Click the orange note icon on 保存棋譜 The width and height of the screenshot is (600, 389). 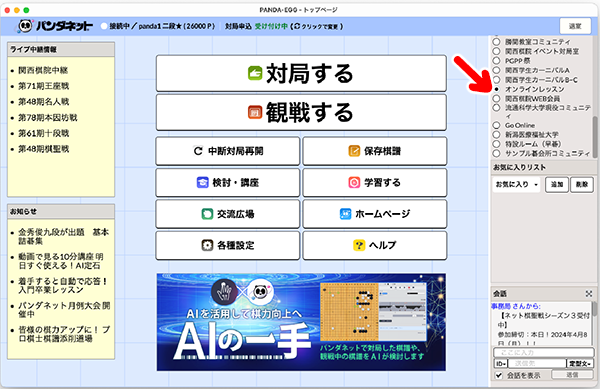click(354, 151)
